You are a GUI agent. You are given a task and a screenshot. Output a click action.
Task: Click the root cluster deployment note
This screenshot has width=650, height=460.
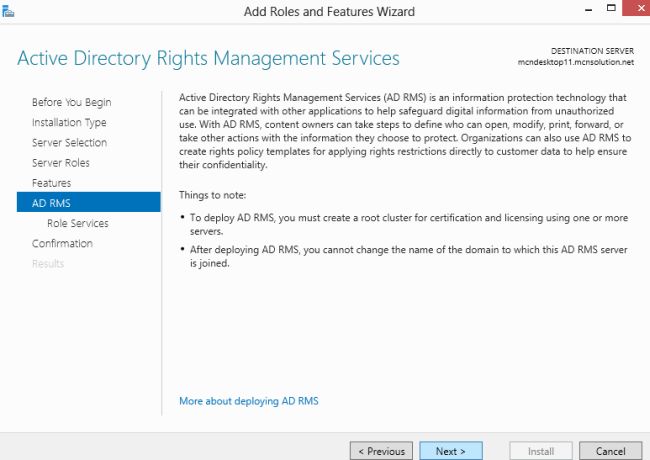409,224
